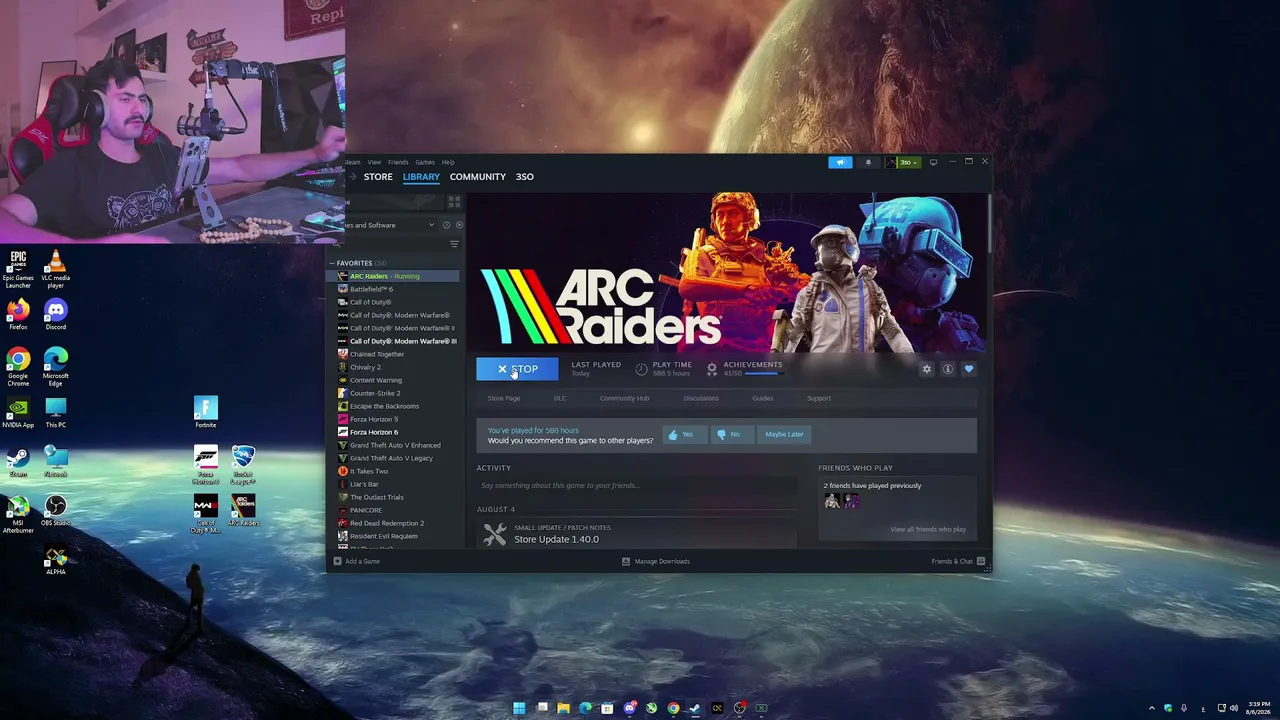Open the Store Update 1.40.0 patch notes

(x=556, y=539)
